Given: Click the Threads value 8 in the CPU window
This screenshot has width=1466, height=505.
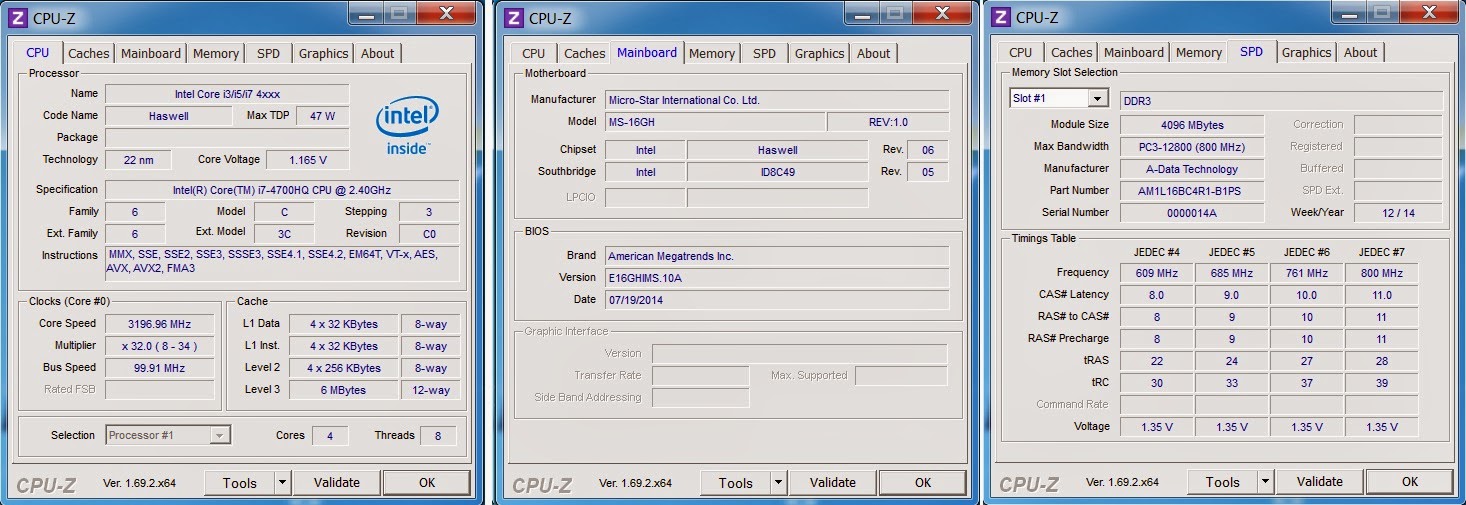Looking at the screenshot, I should pyautogui.click(x=438, y=435).
